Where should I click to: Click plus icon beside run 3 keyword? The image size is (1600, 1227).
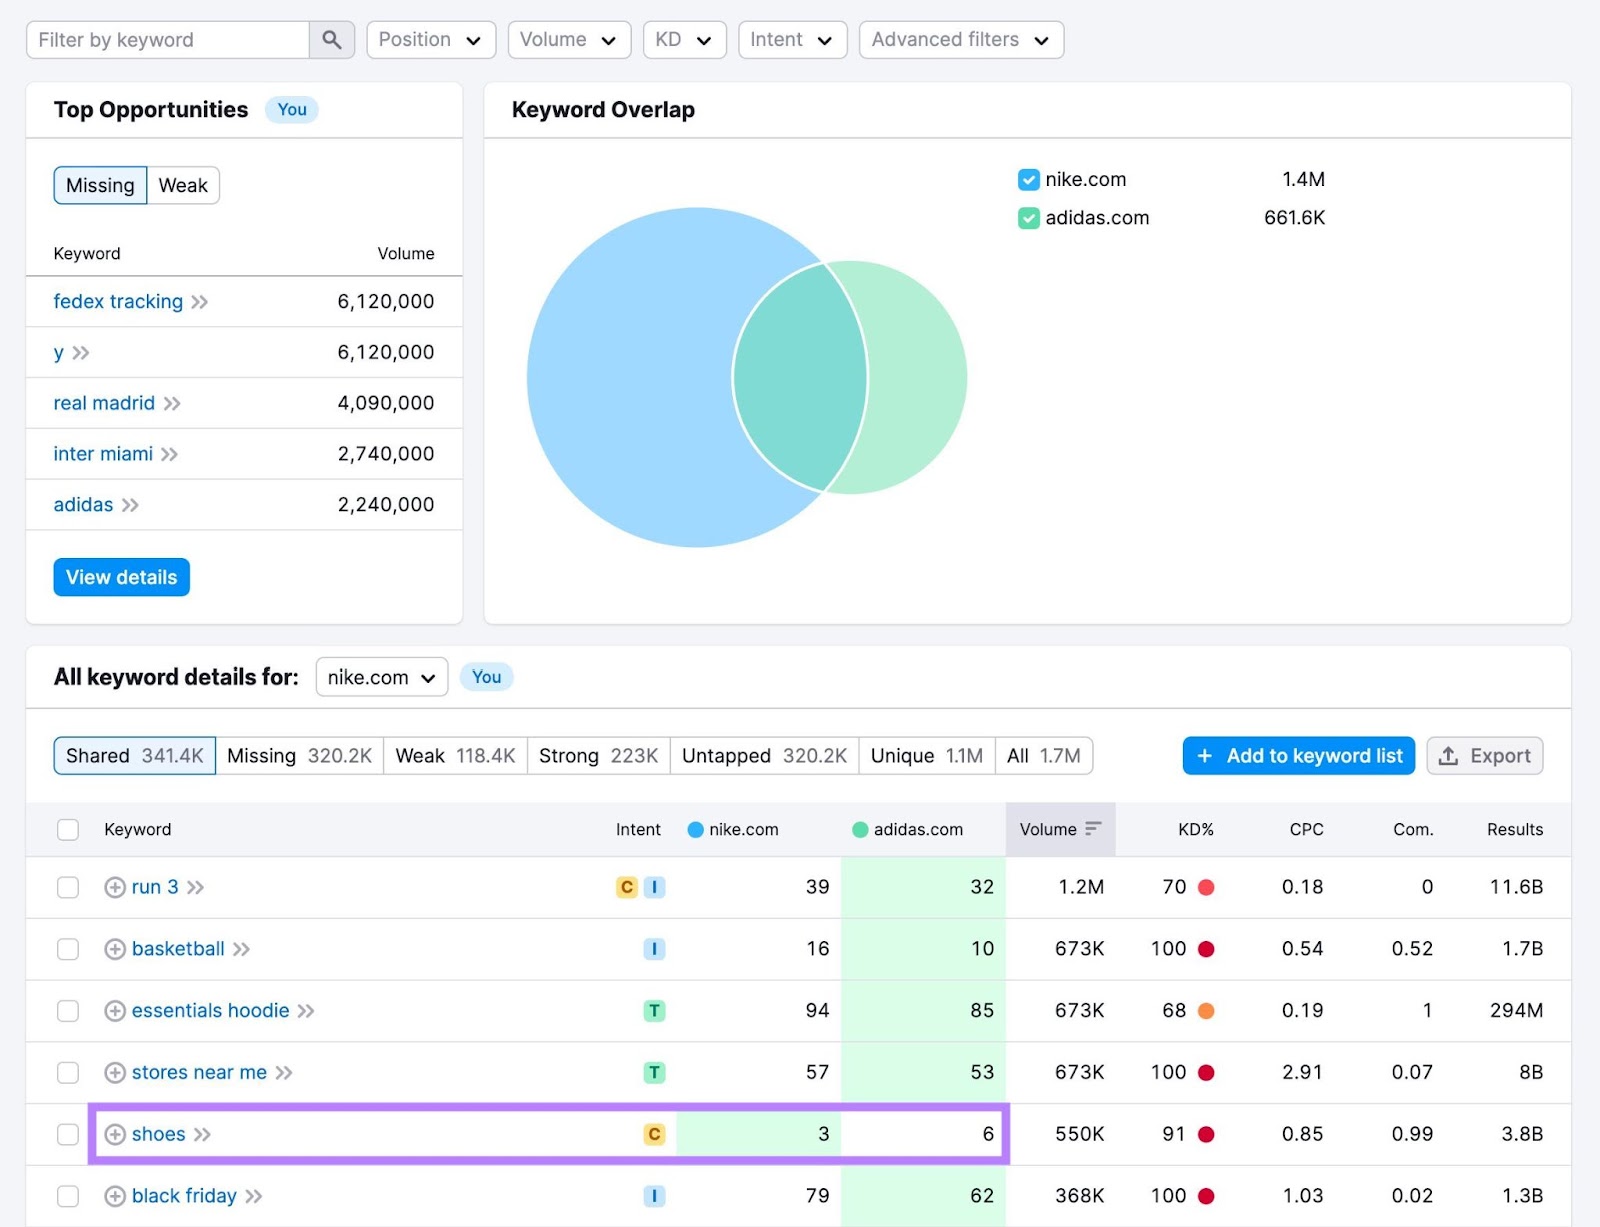coord(115,888)
